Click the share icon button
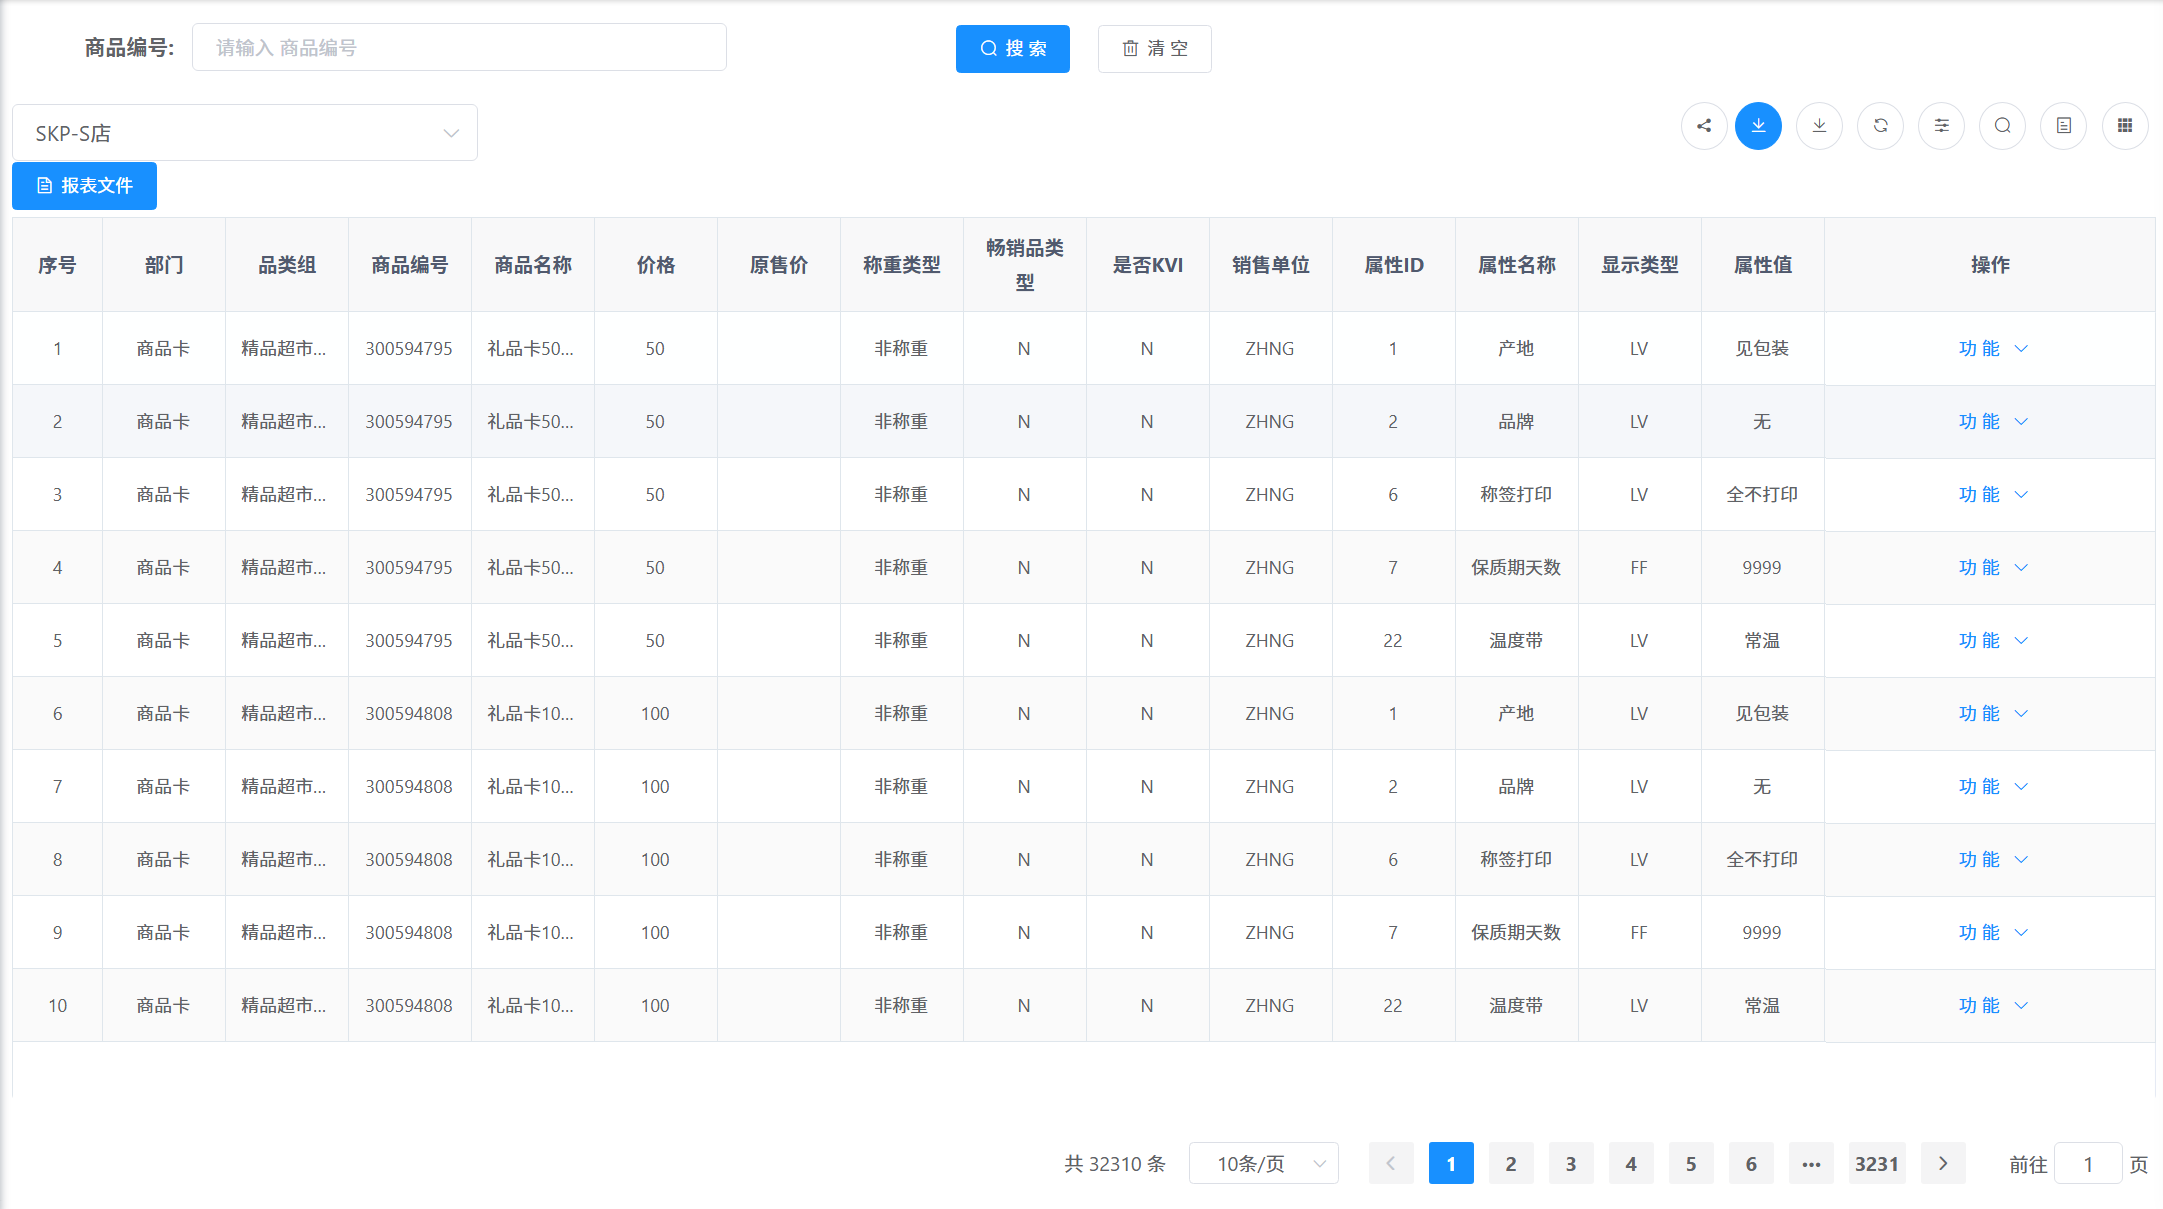This screenshot has height=1209, width=2163. [x=1704, y=126]
